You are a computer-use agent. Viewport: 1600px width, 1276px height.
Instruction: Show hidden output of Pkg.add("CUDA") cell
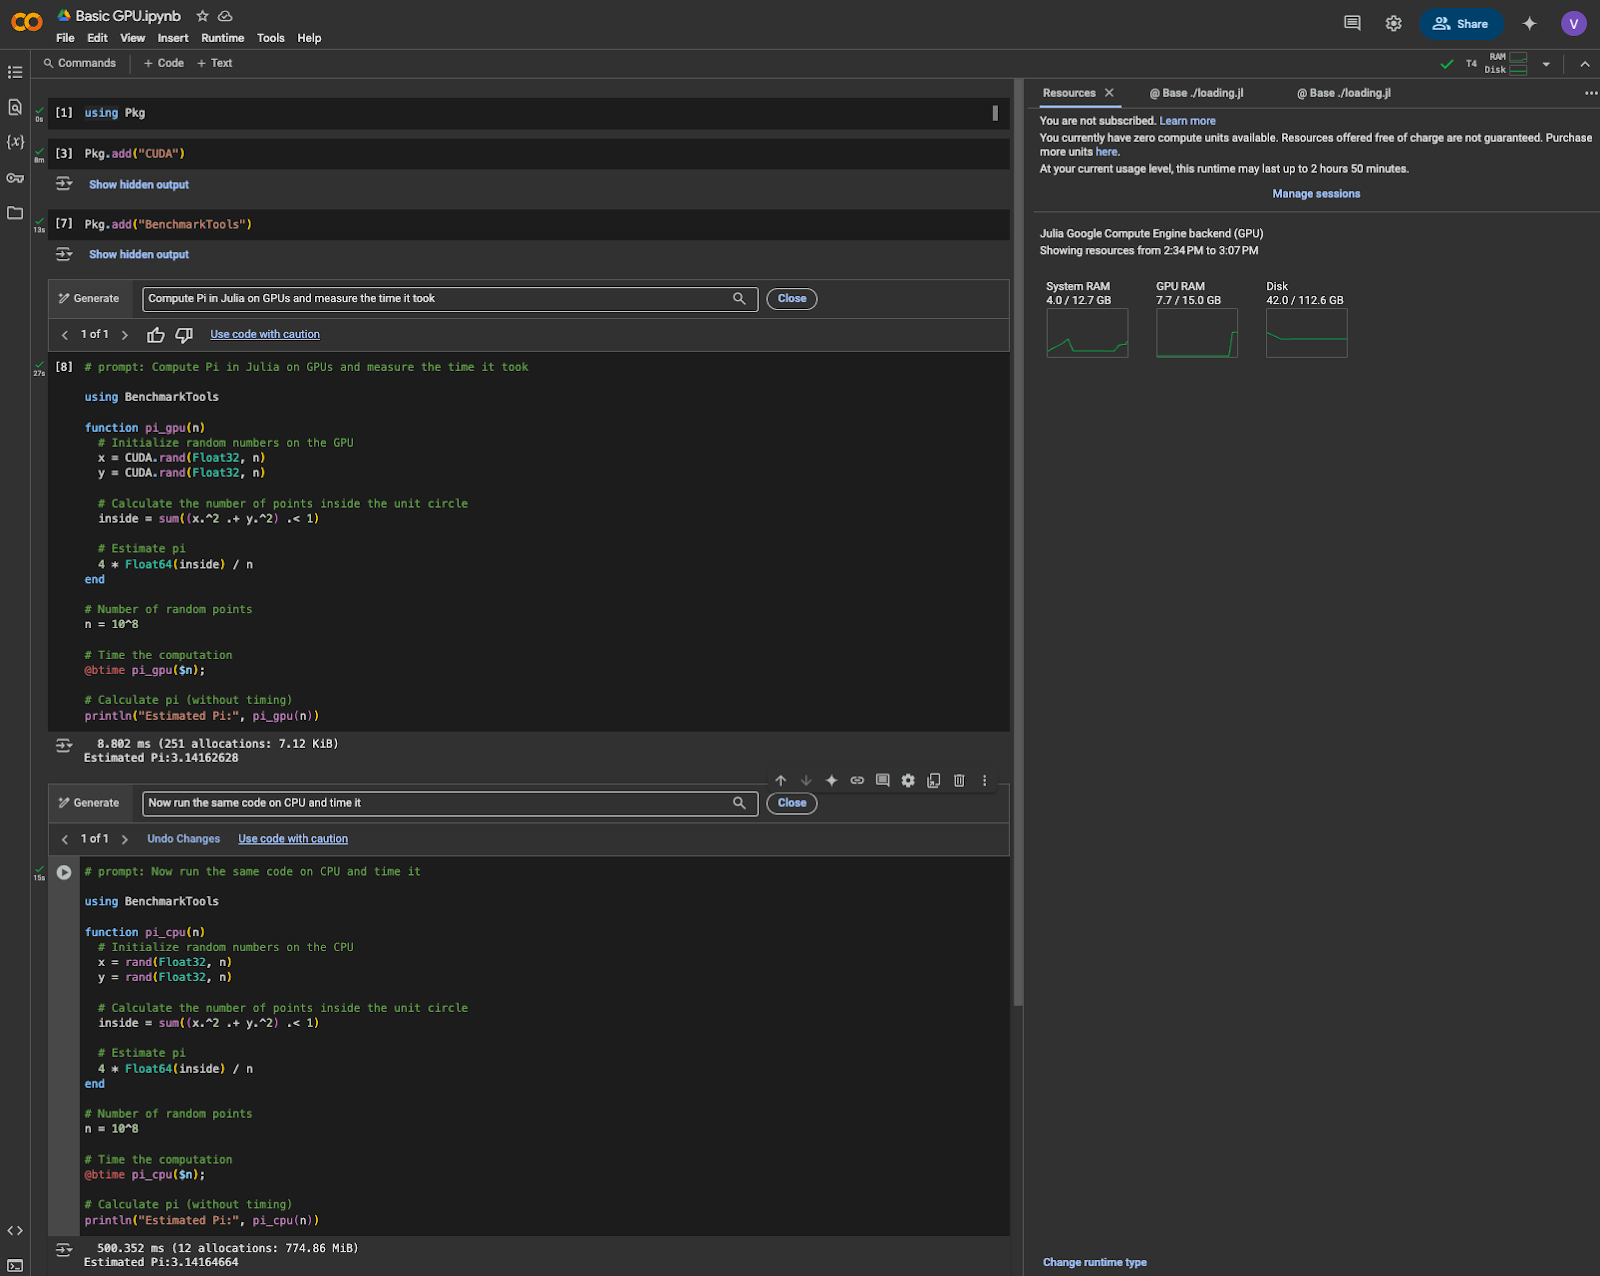pos(138,185)
